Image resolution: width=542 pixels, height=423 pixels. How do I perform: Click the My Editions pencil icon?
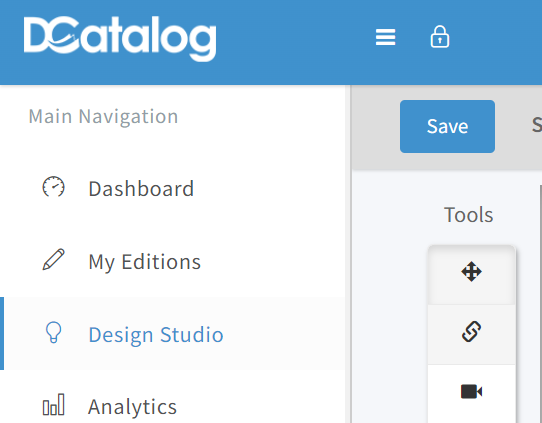53,259
